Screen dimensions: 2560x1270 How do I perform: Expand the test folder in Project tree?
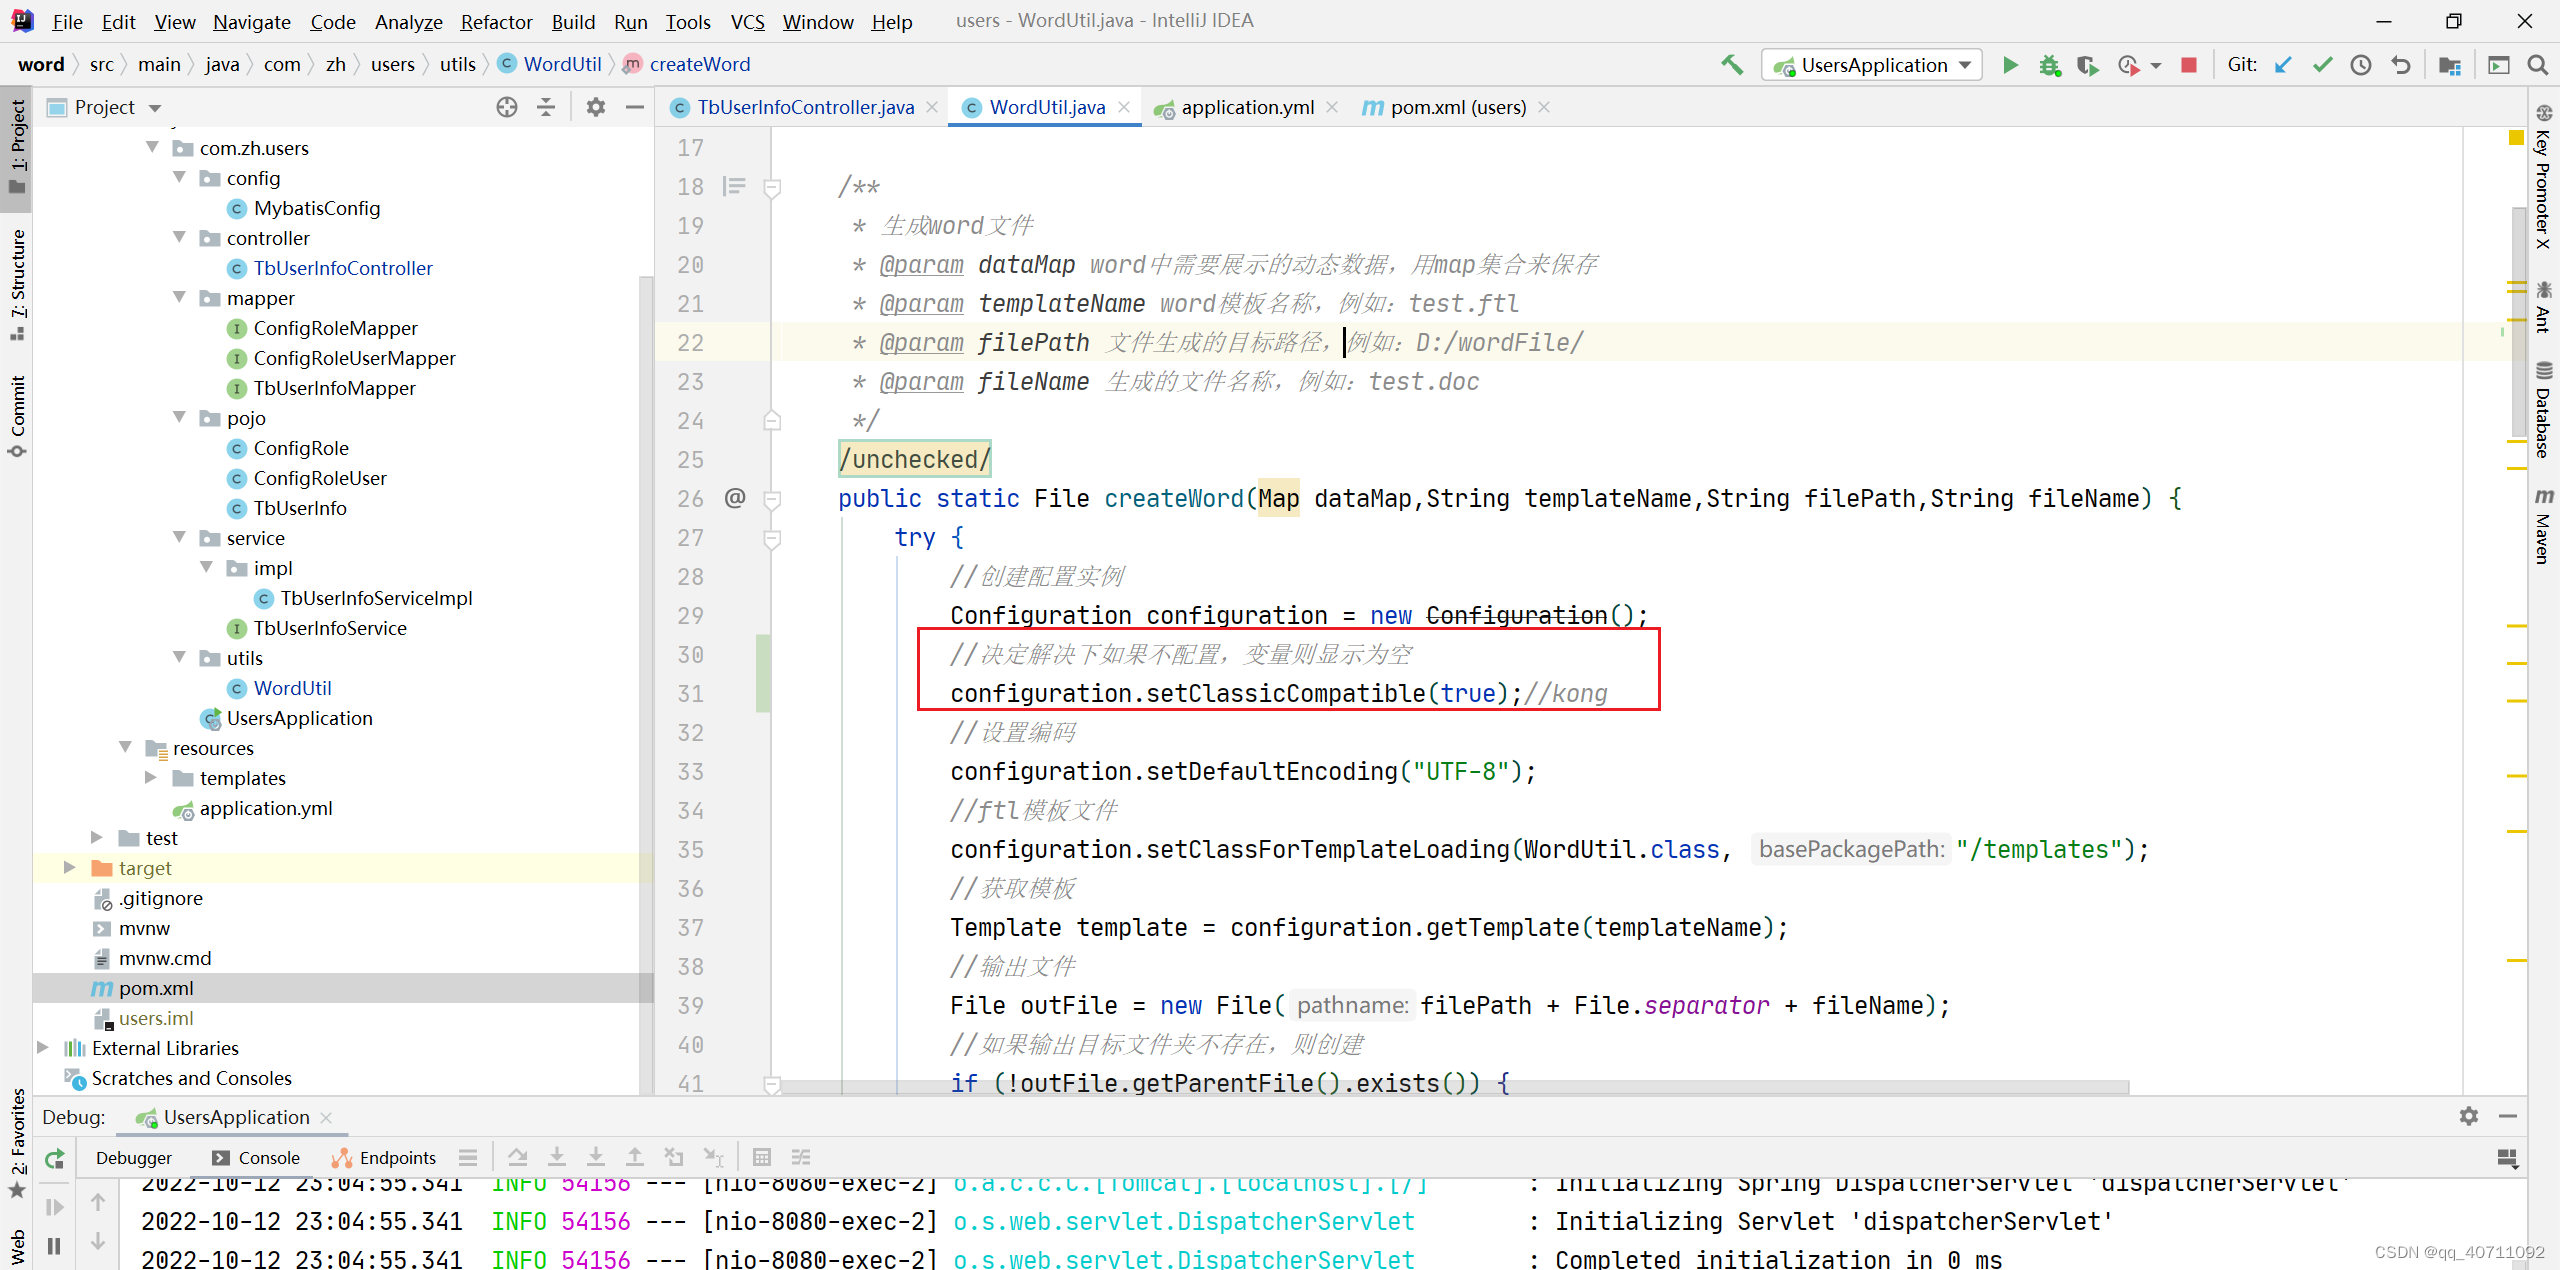pyautogui.click(x=96, y=838)
